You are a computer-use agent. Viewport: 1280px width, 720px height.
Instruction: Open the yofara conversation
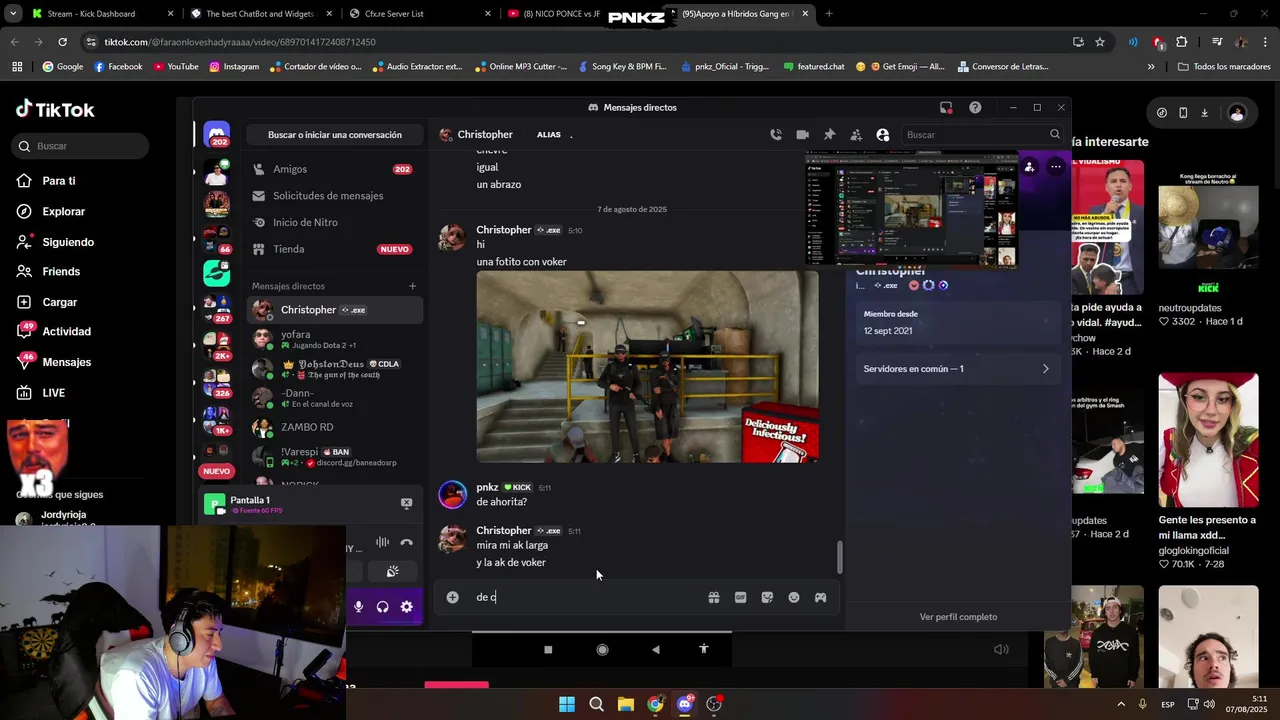click(x=334, y=339)
